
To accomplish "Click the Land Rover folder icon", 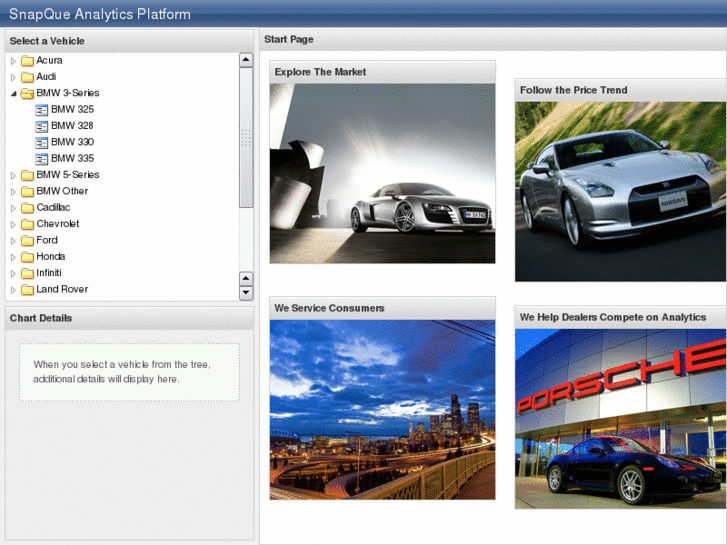I will [27, 290].
